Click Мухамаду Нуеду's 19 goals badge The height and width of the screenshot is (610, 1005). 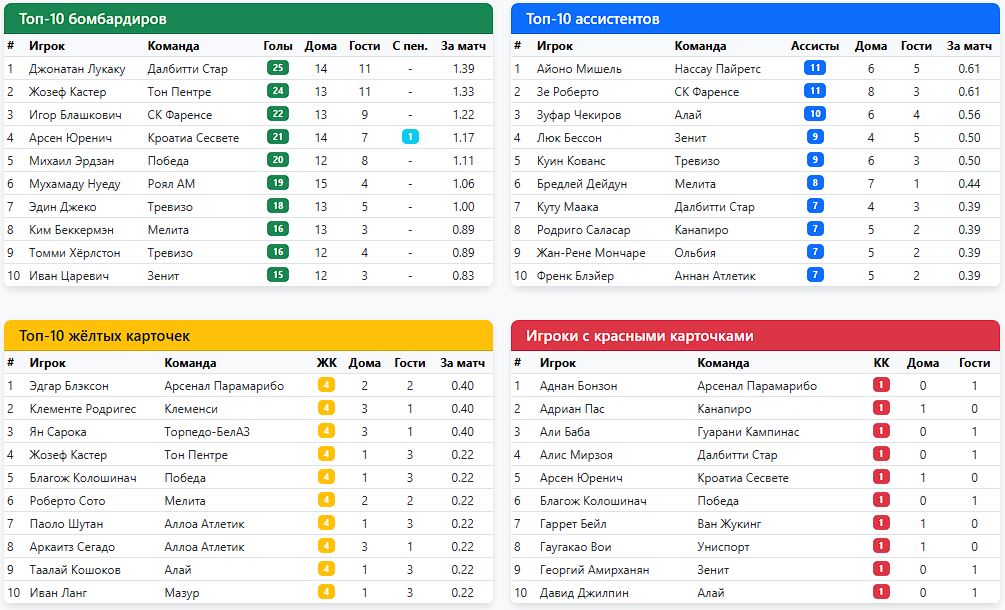point(278,184)
